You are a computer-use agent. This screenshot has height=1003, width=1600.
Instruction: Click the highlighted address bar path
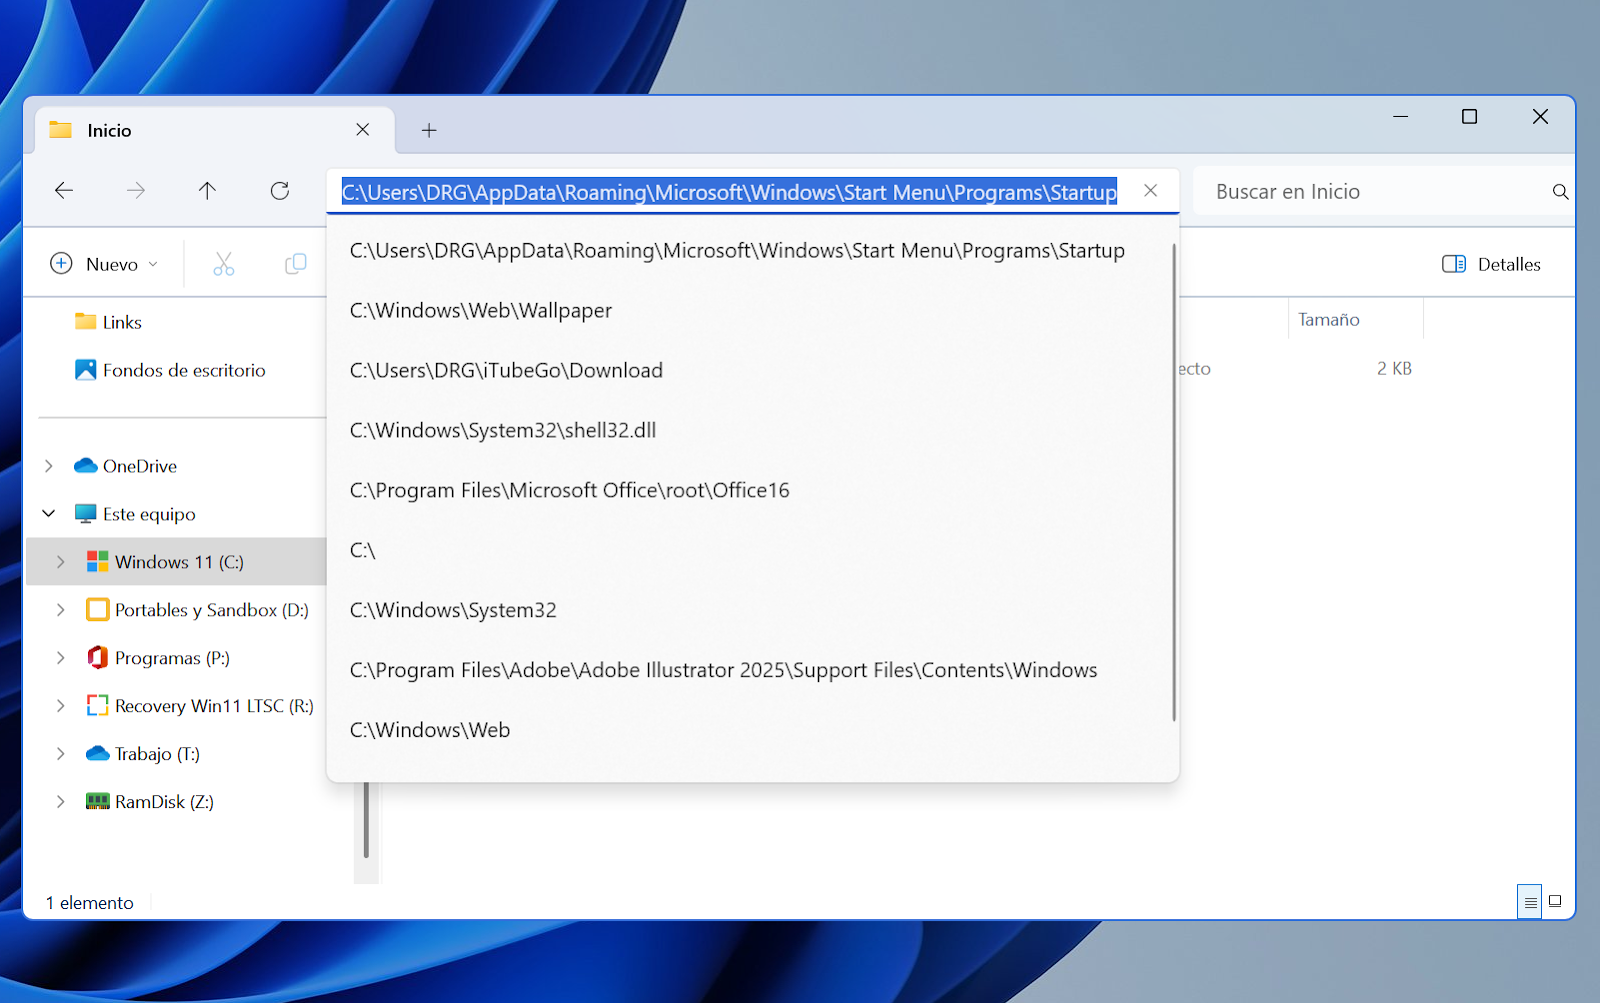point(729,192)
